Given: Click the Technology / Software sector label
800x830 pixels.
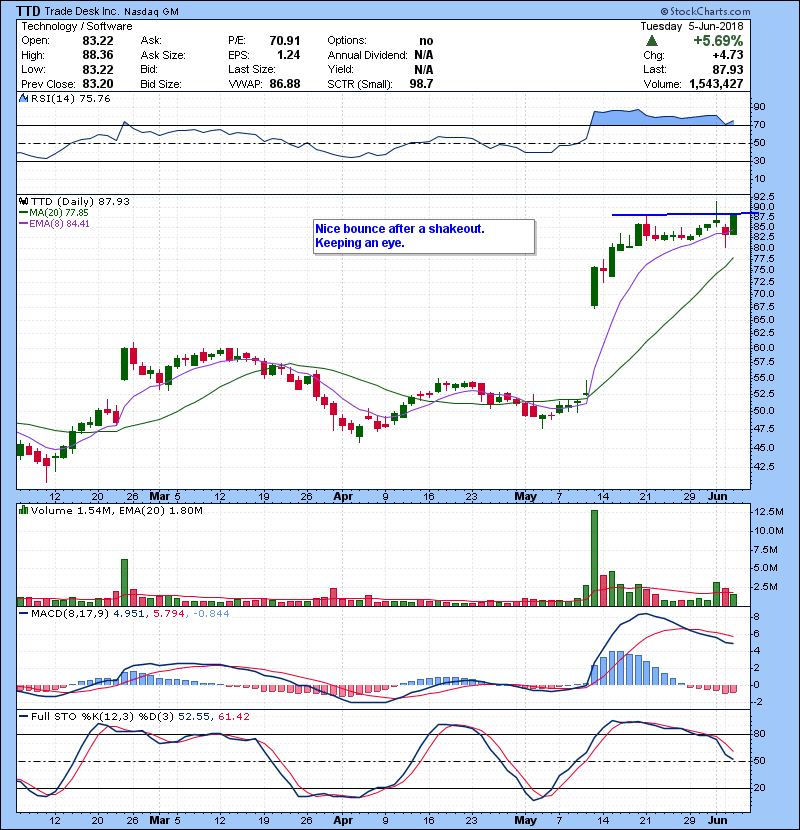Looking at the screenshot, I should click(77, 26).
